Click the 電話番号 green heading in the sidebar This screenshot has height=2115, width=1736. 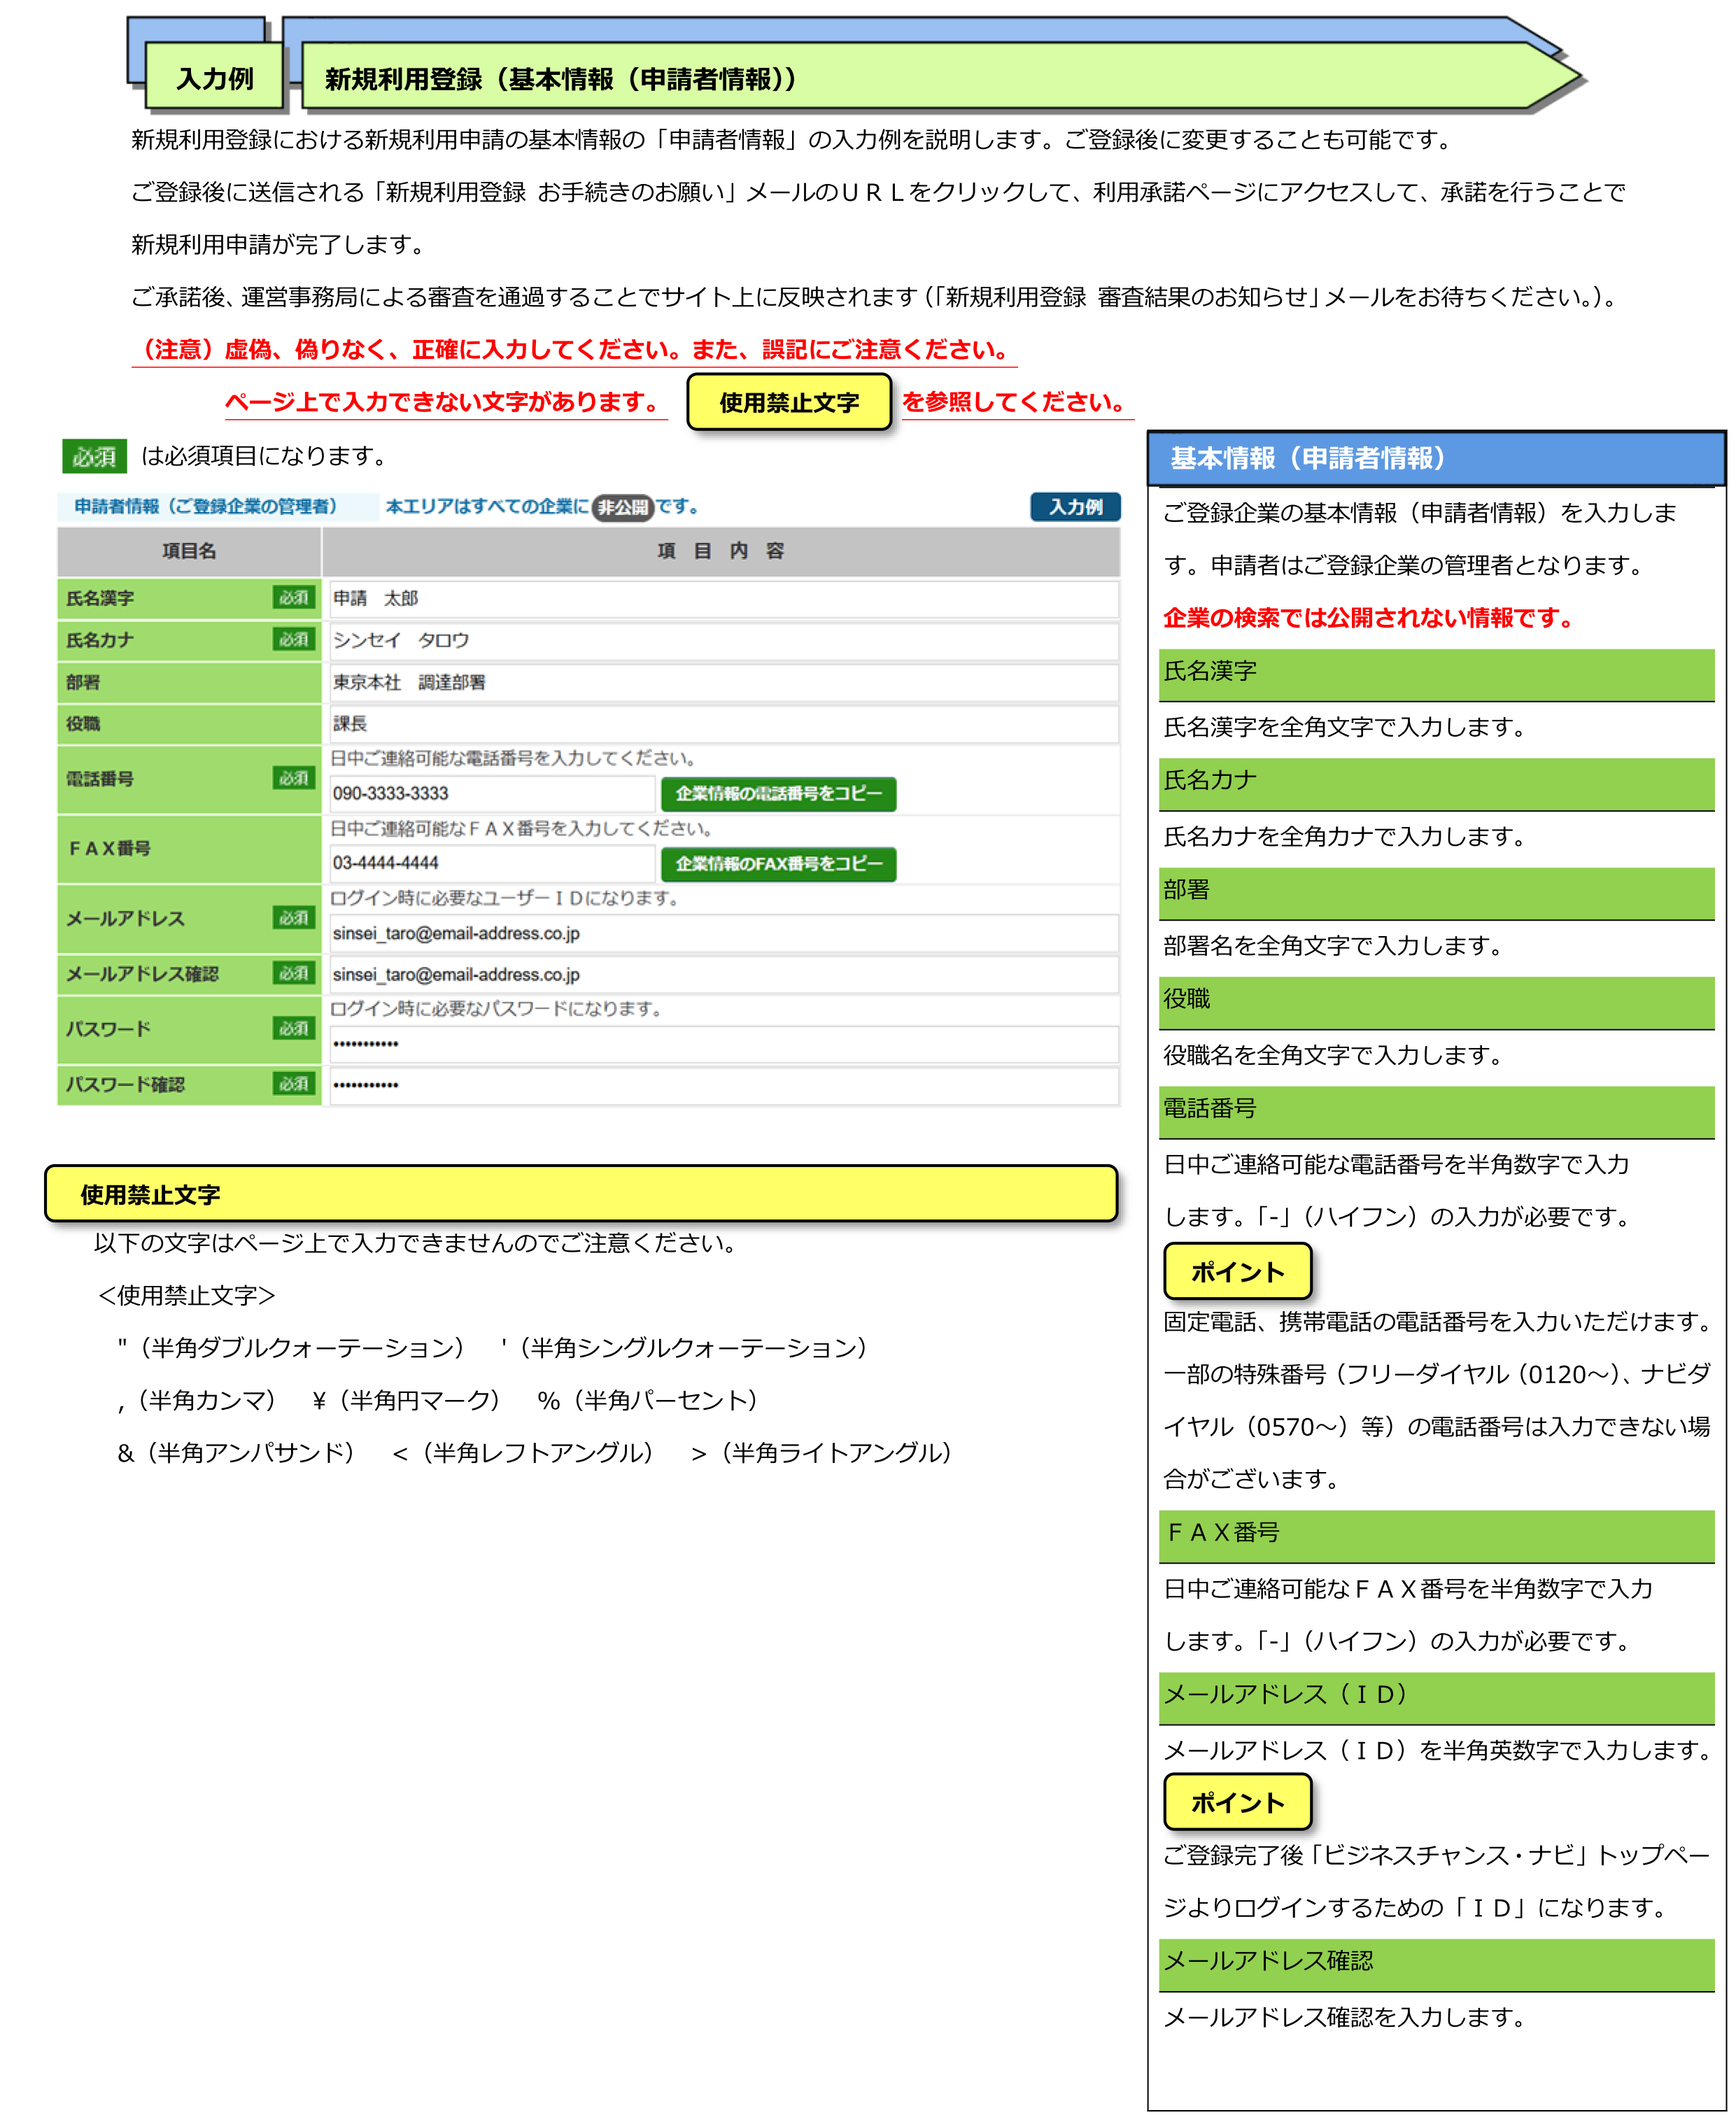click(x=1436, y=1113)
